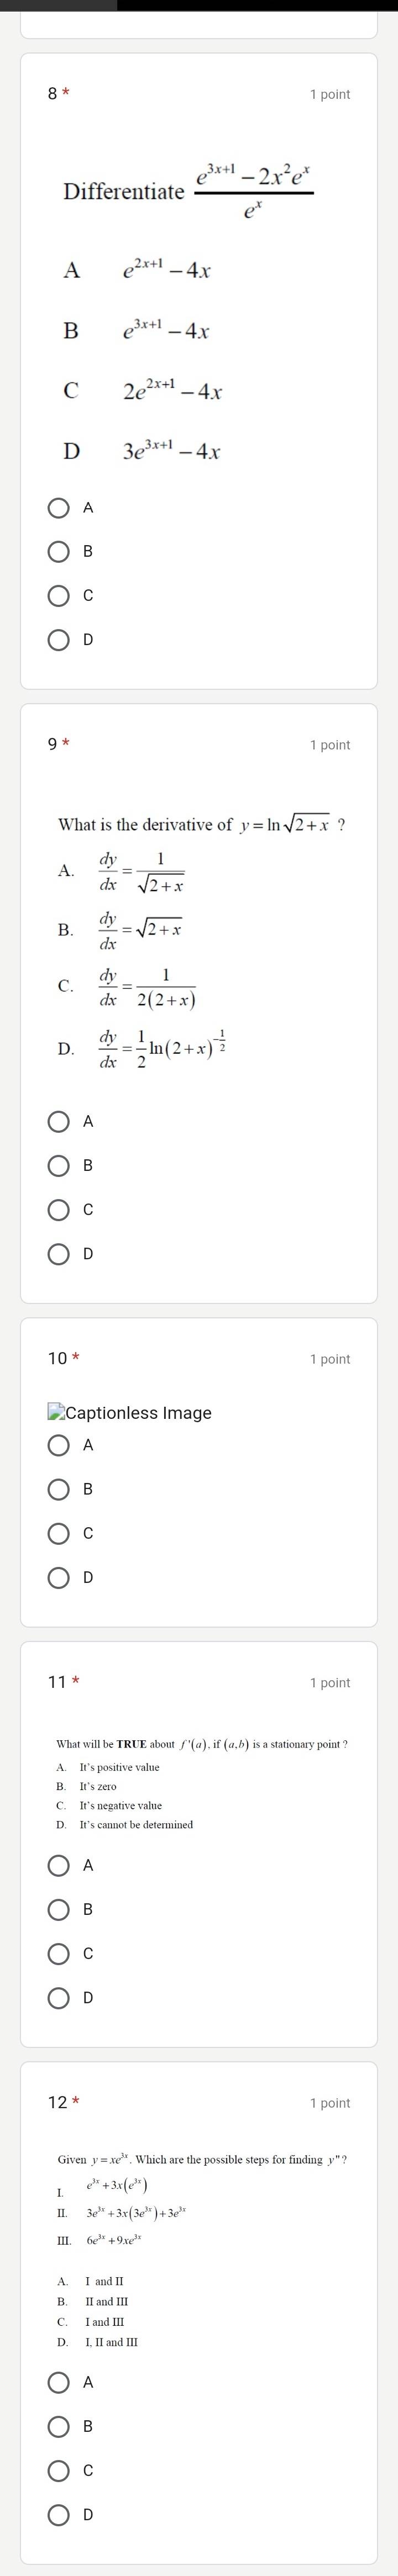The height and width of the screenshot is (2576, 398).
Task: Mark option D for question 12
Action: [60, 2514]
